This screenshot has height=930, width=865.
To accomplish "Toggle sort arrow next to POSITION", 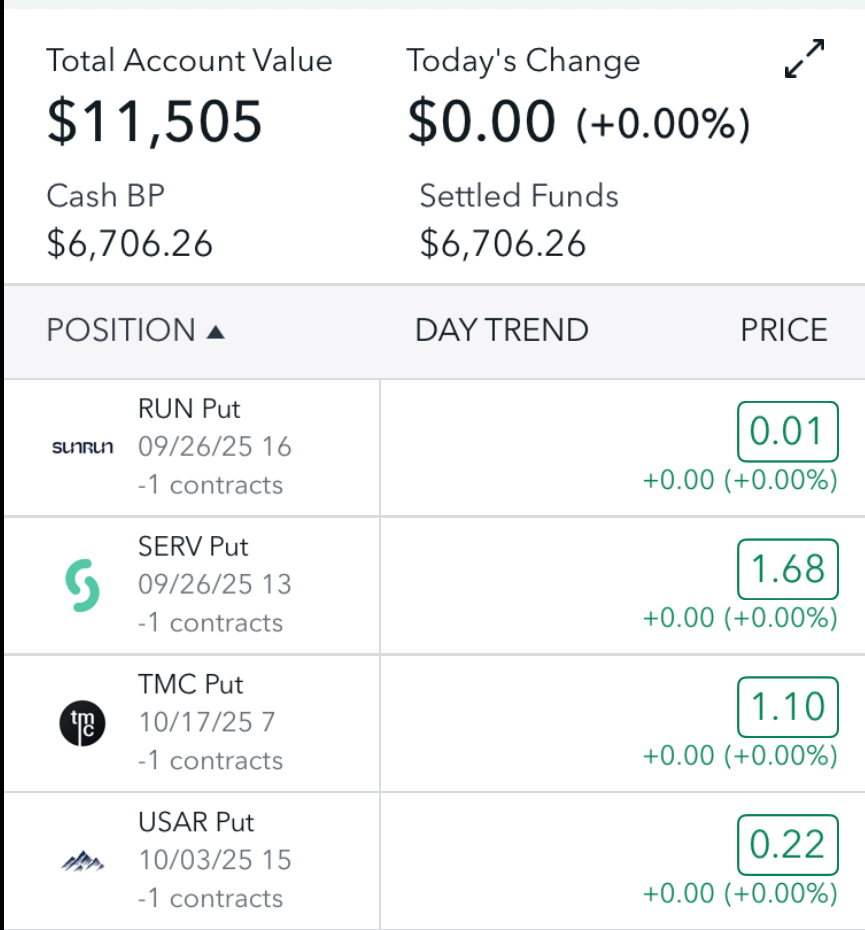I will (215, 331).
